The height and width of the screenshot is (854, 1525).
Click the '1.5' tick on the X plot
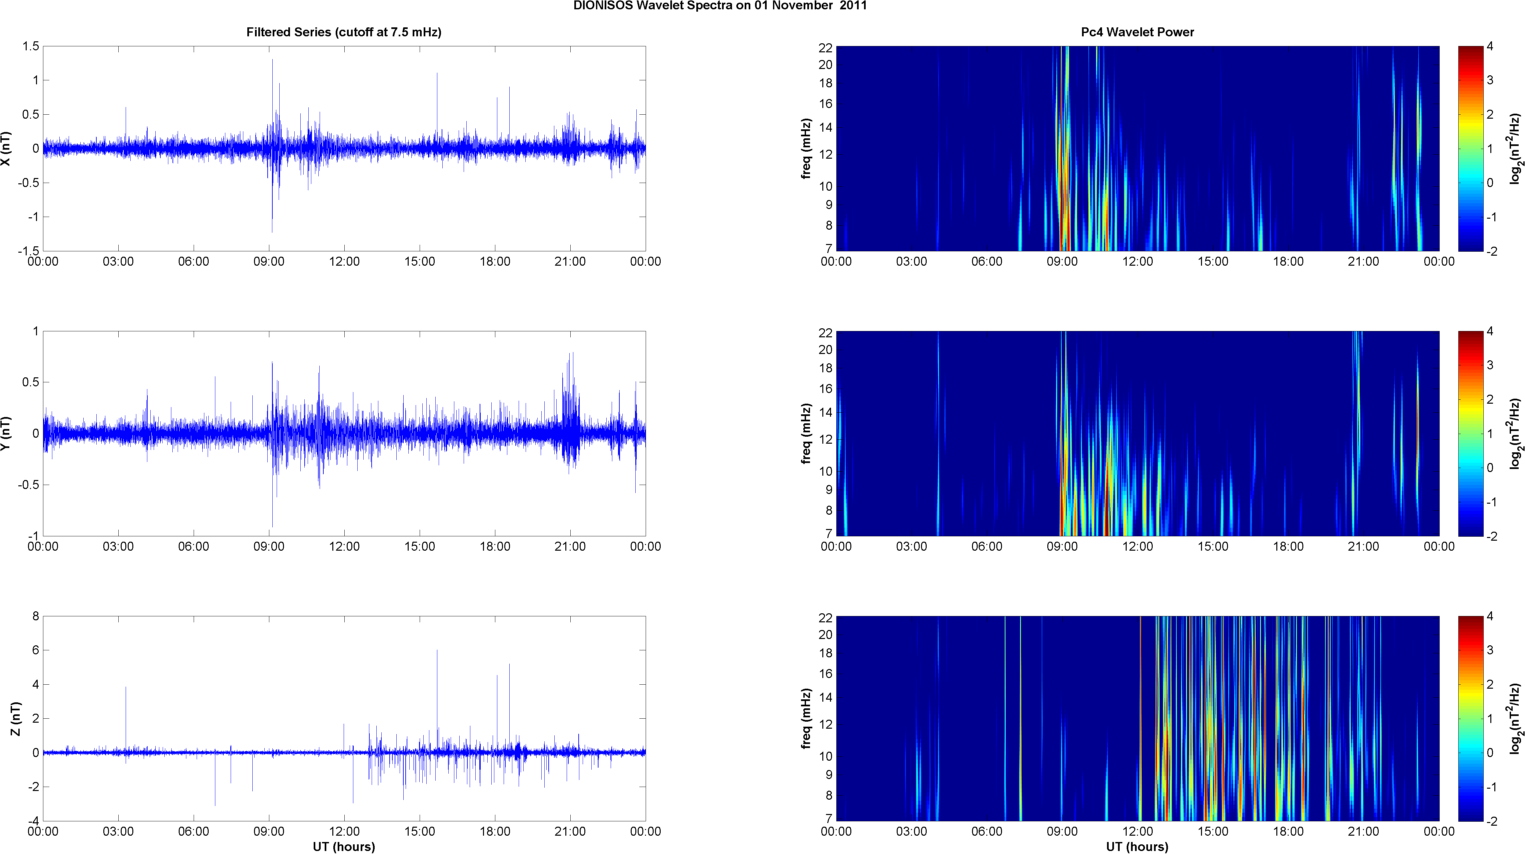coord(30,47)
